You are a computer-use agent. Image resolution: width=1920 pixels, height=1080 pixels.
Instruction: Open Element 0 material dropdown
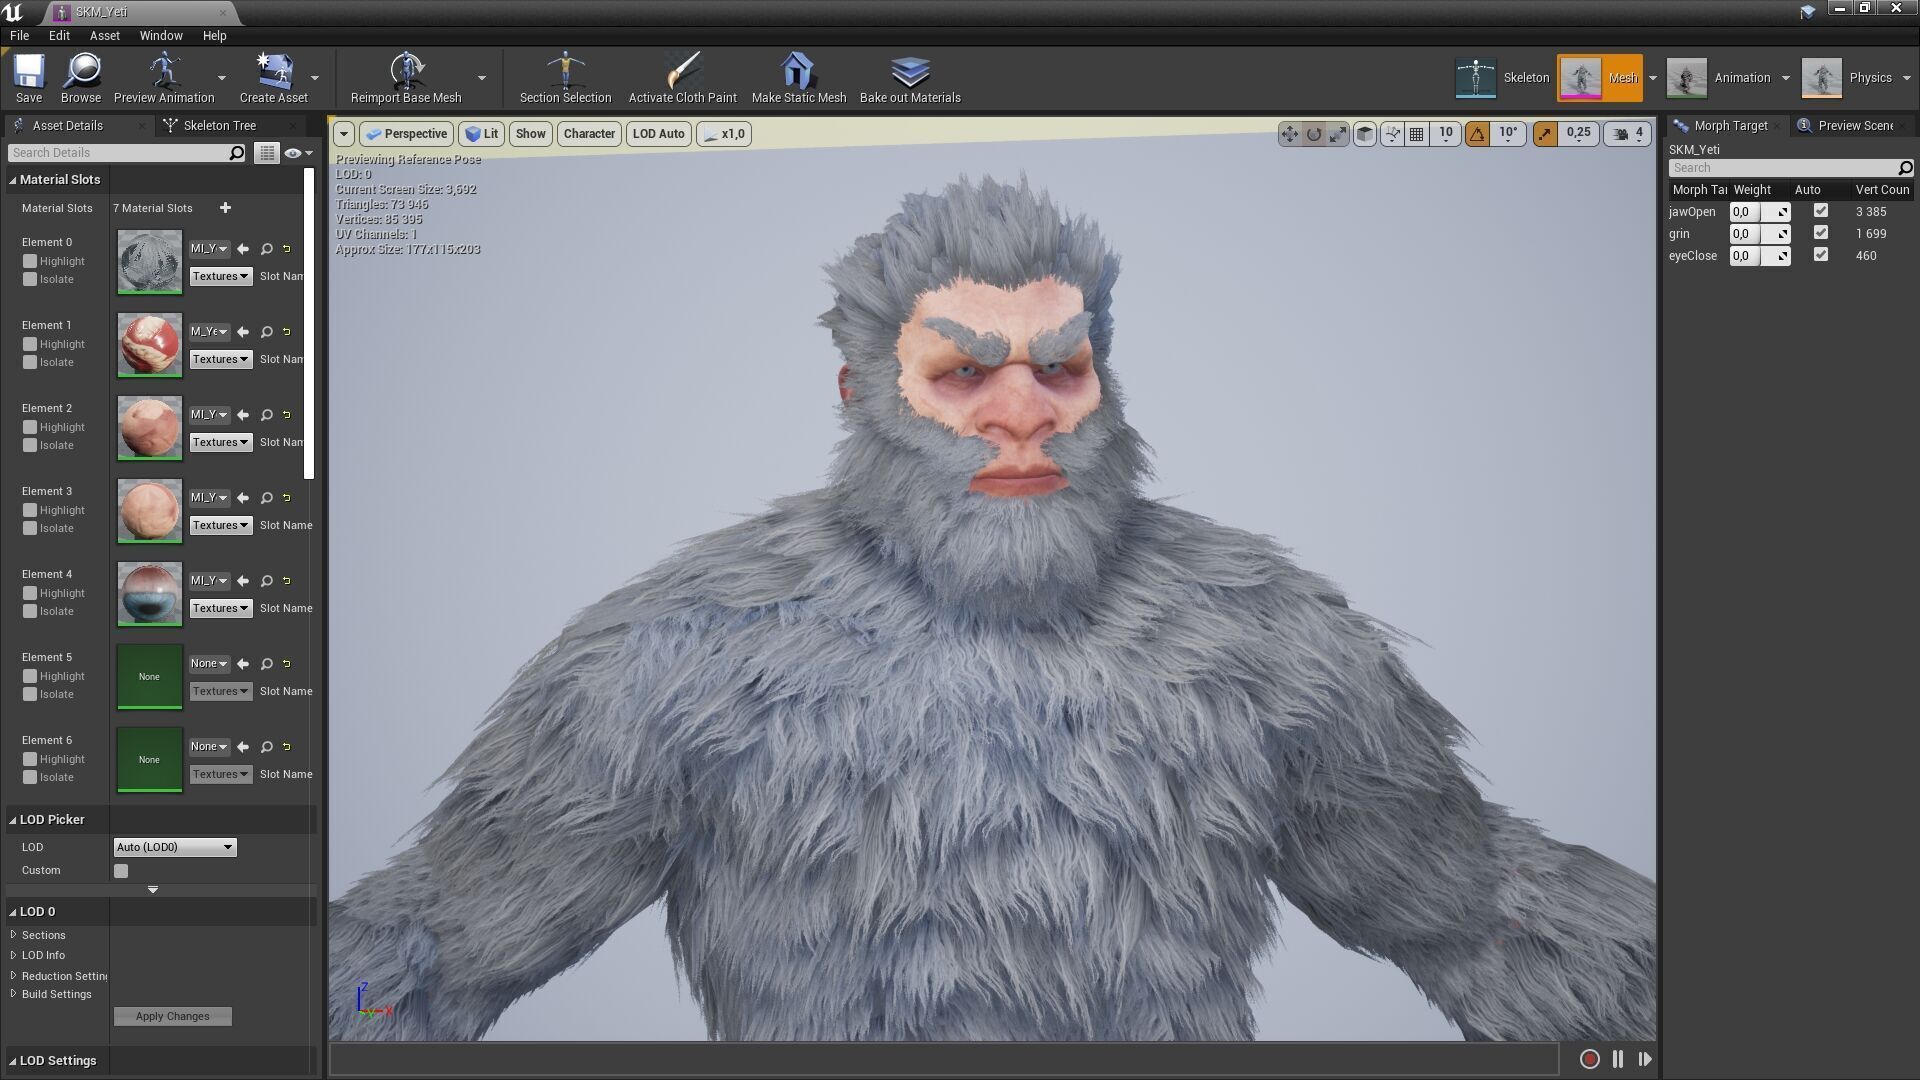tap(209, 249)
